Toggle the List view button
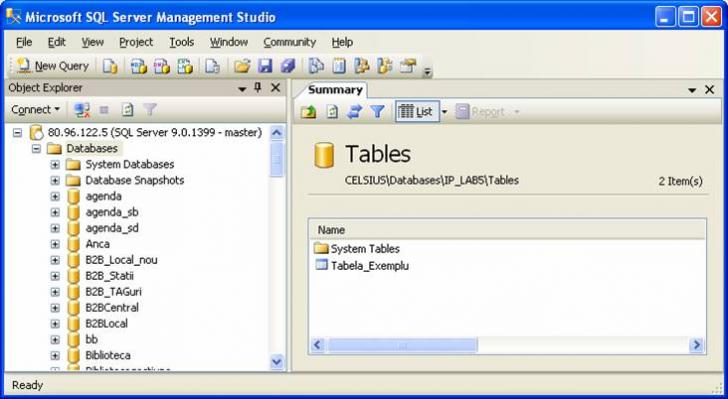Screen dimensions: 728x399 [416, 111]
